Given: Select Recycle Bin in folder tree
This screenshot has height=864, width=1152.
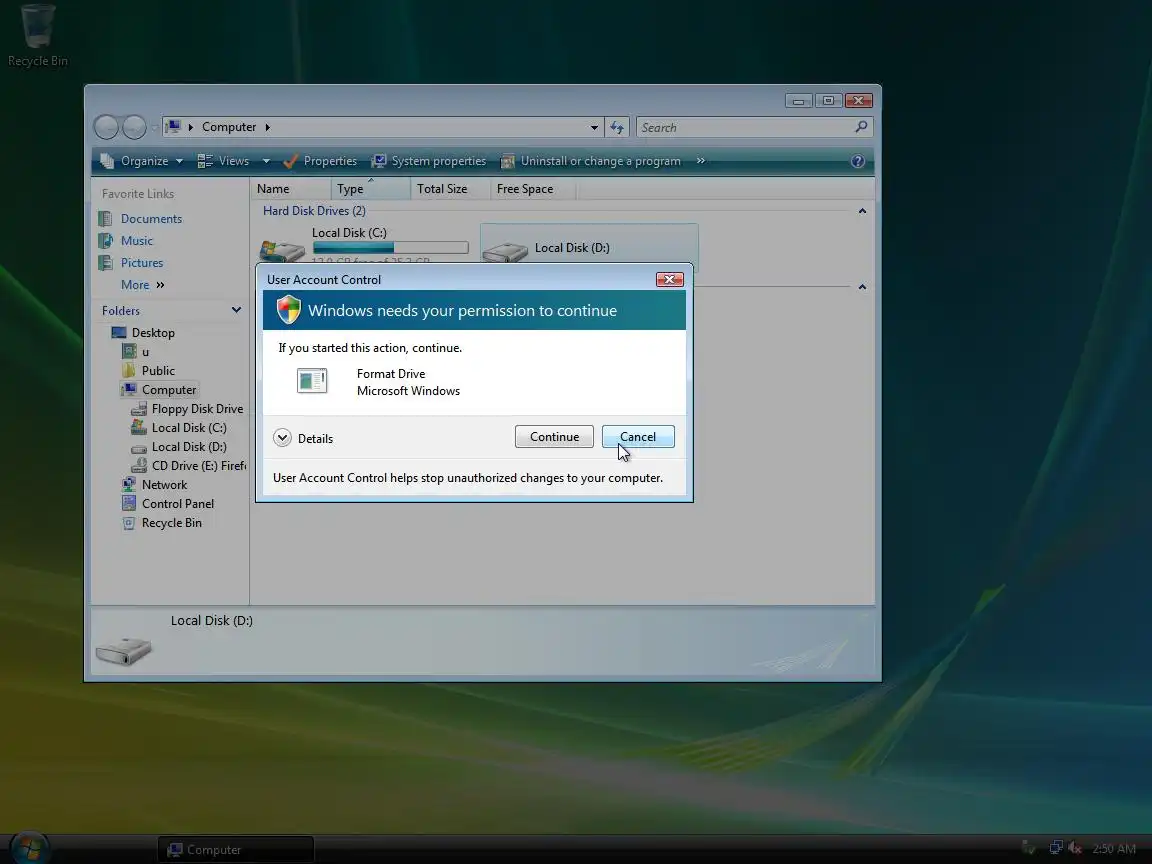Looking at the screenshot, I should click(171, 524).
